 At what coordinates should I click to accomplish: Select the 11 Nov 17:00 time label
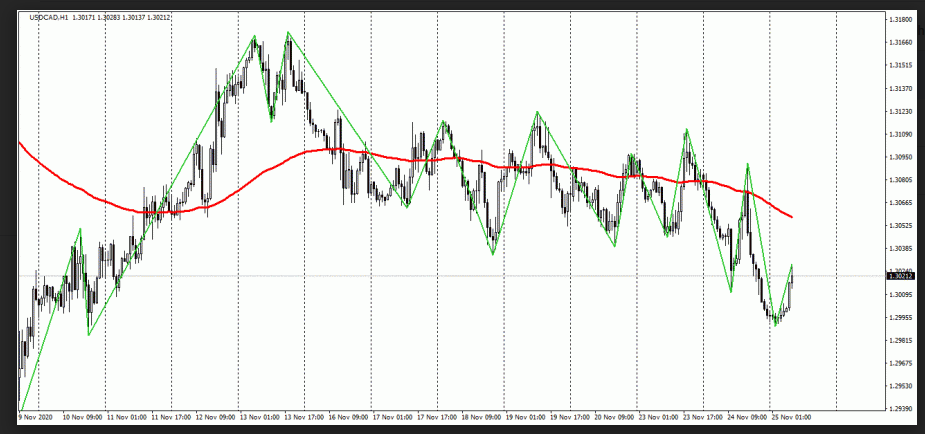click(170, 417)
